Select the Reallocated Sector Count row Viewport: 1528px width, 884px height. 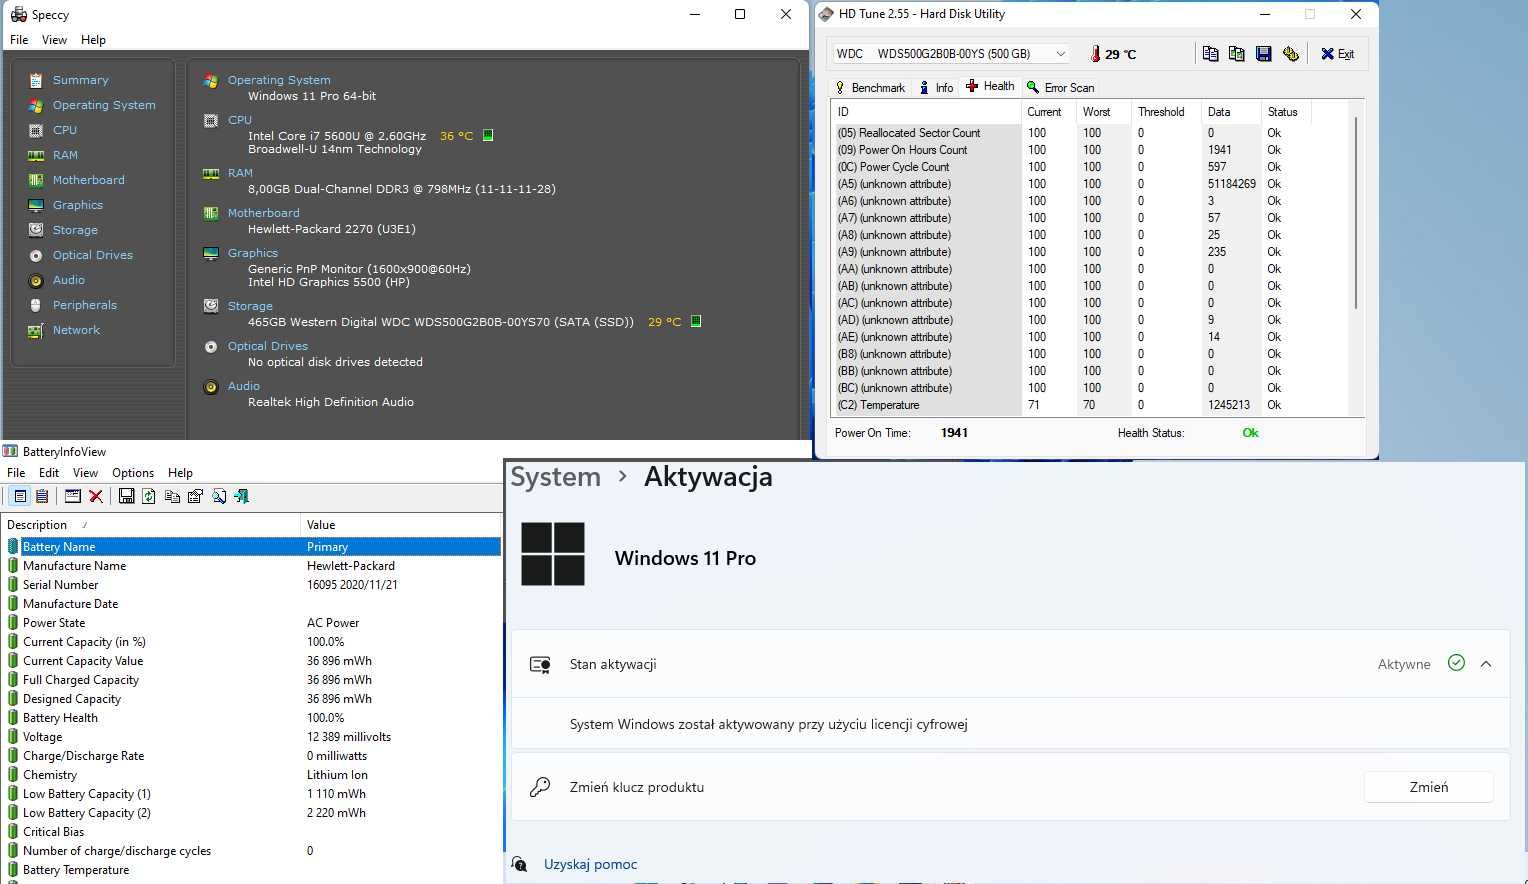pos(1089,133)
